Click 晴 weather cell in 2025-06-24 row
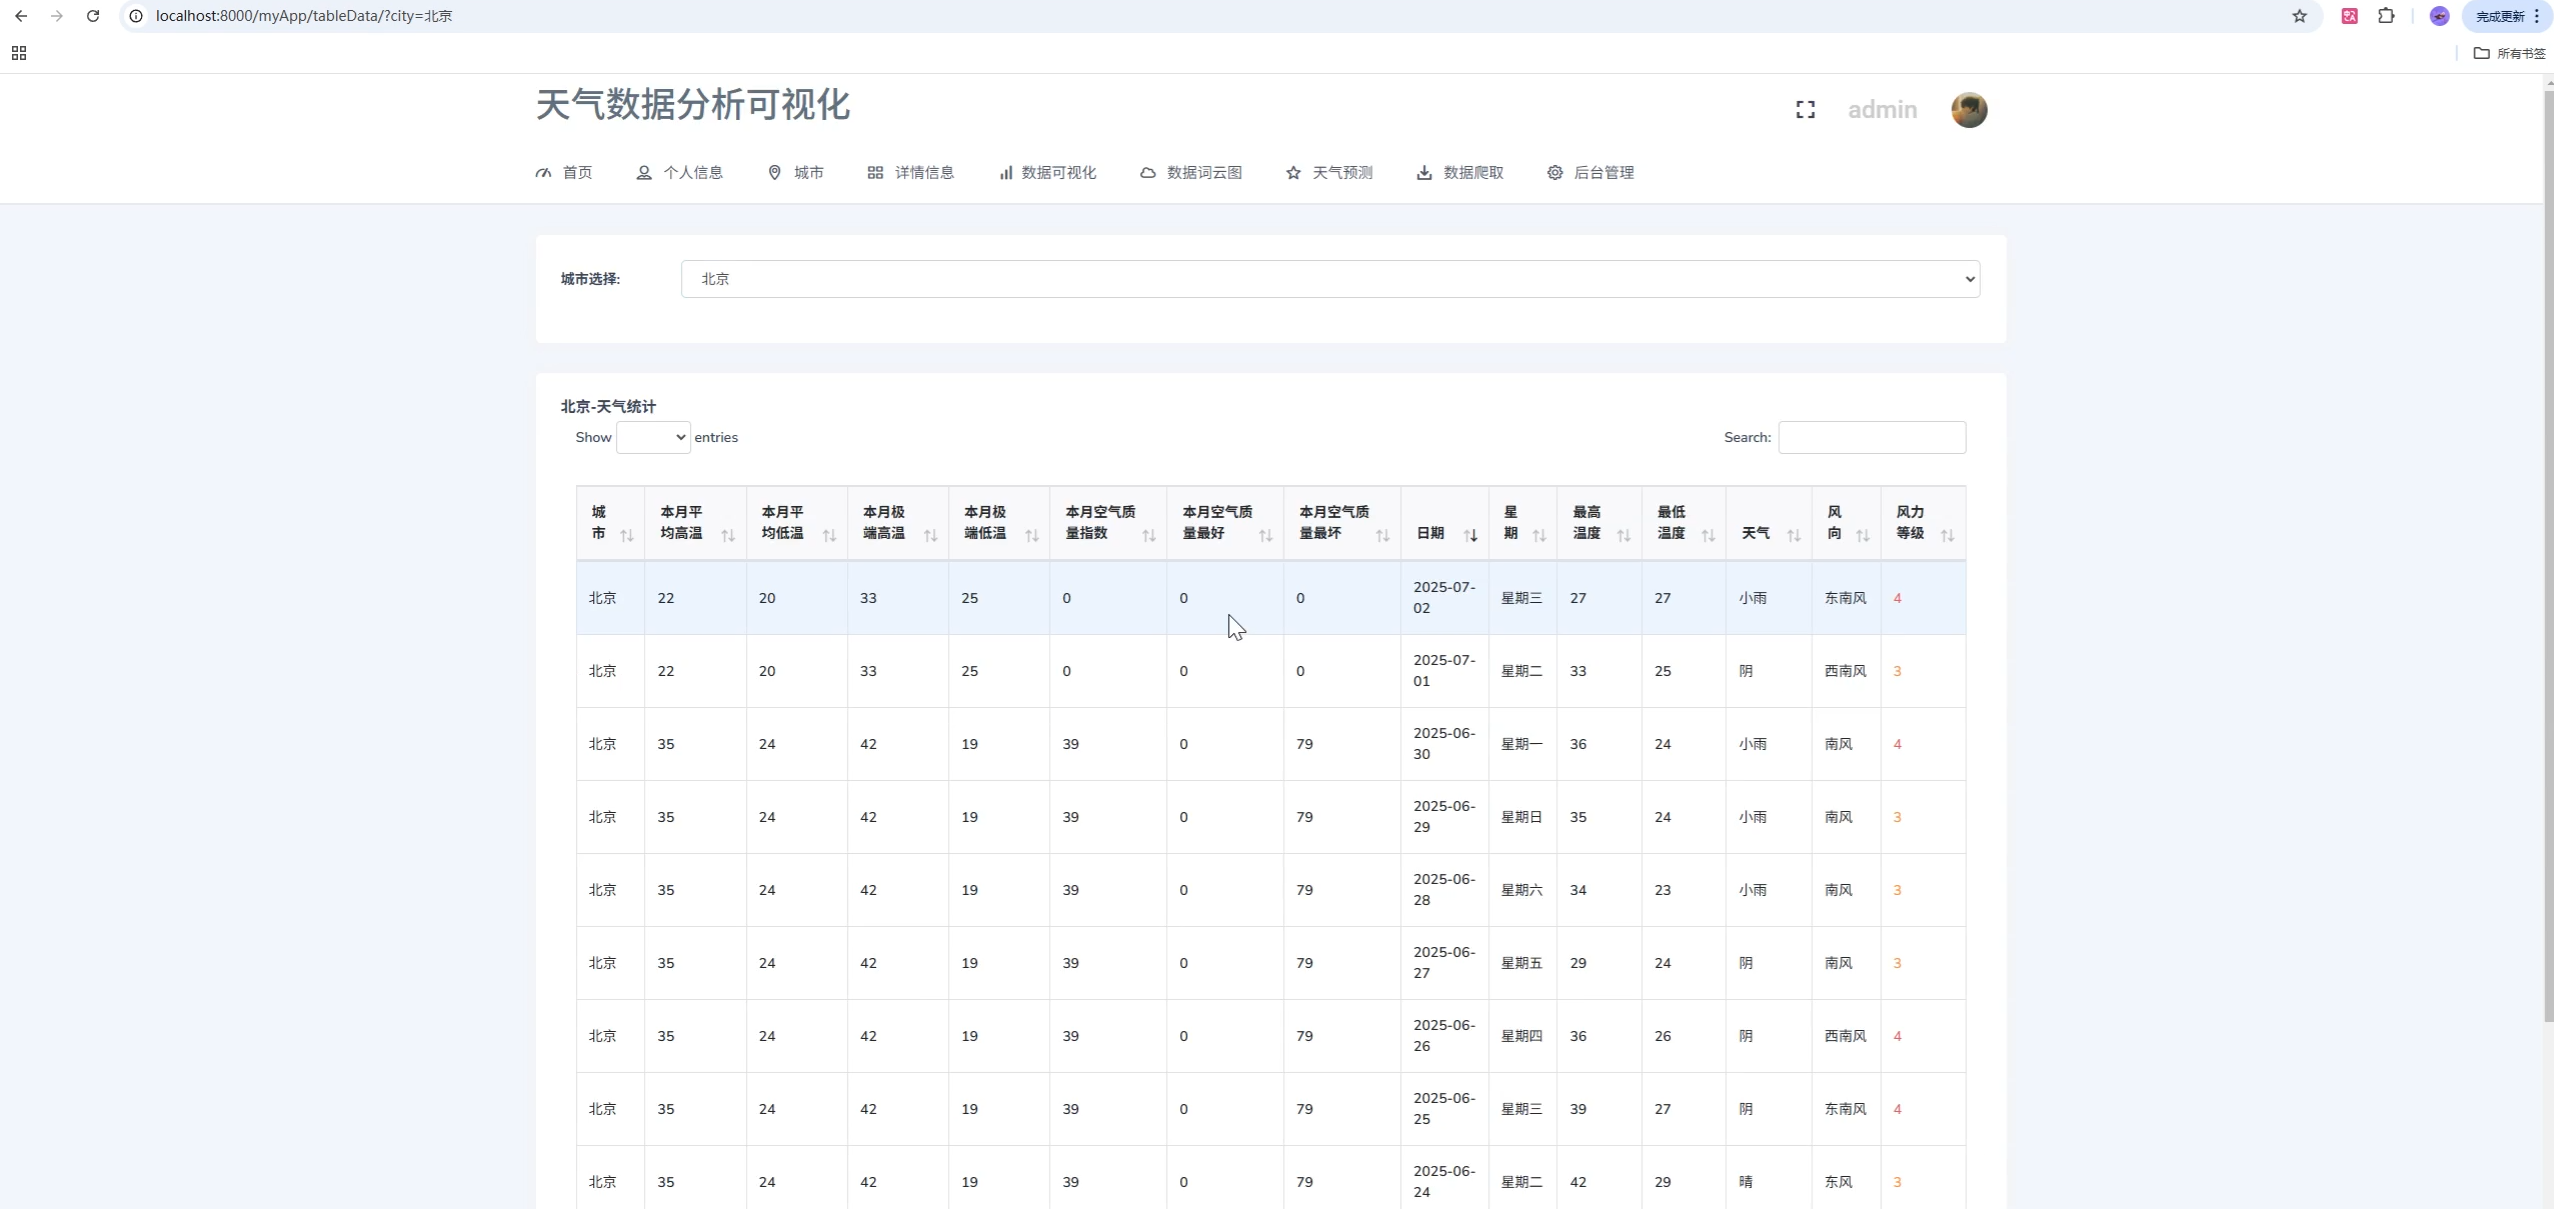Viewport: 2554px width, 1209px height. tap(1745, 1182)
